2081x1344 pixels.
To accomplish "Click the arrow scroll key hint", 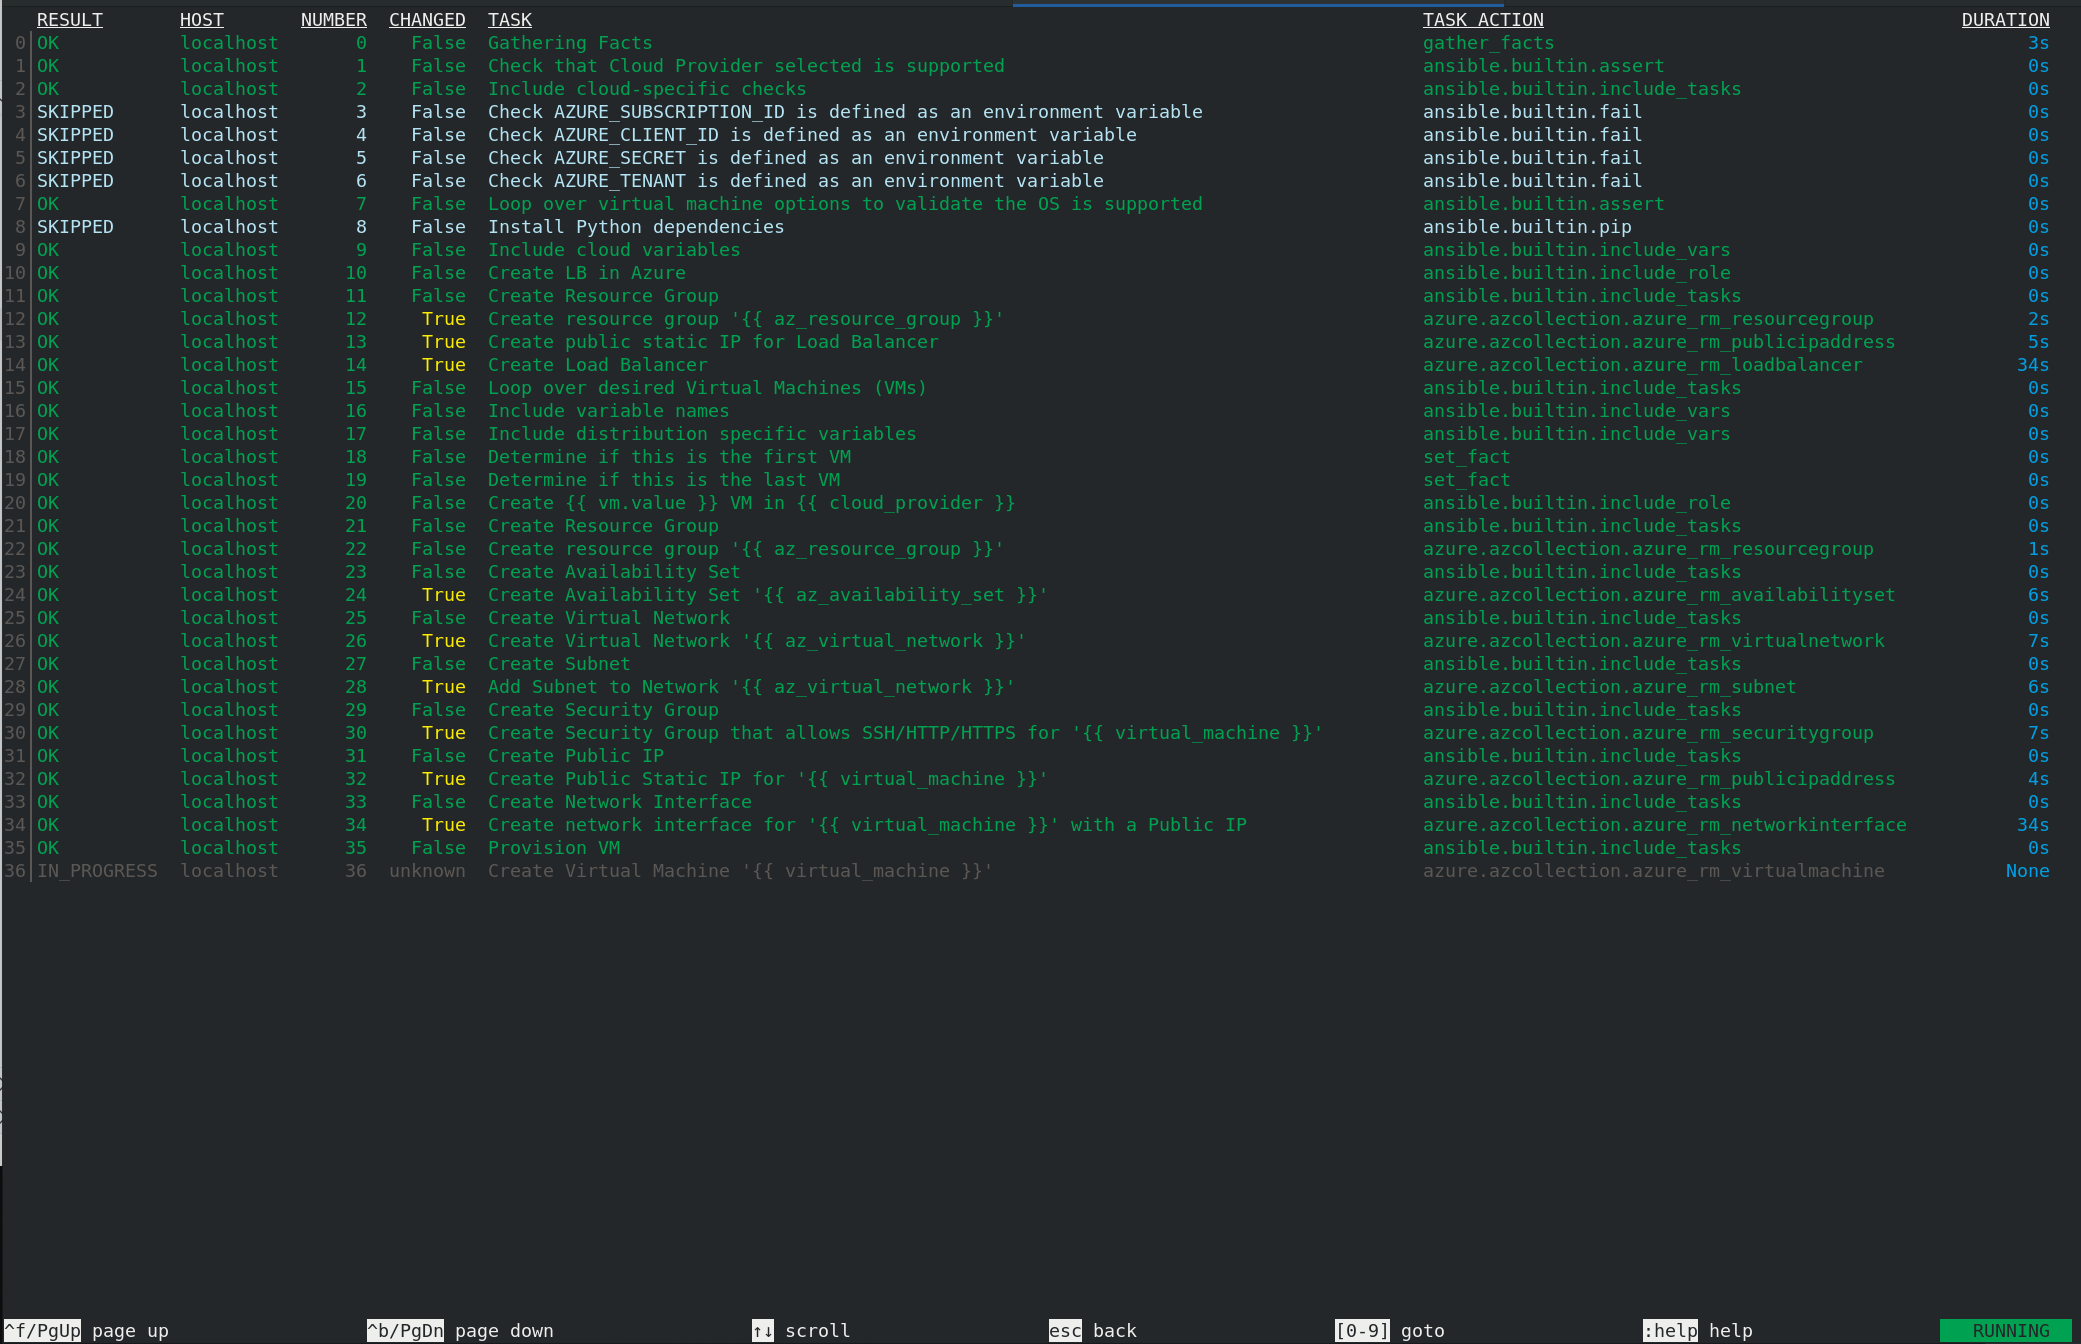I will point(762,1331).
